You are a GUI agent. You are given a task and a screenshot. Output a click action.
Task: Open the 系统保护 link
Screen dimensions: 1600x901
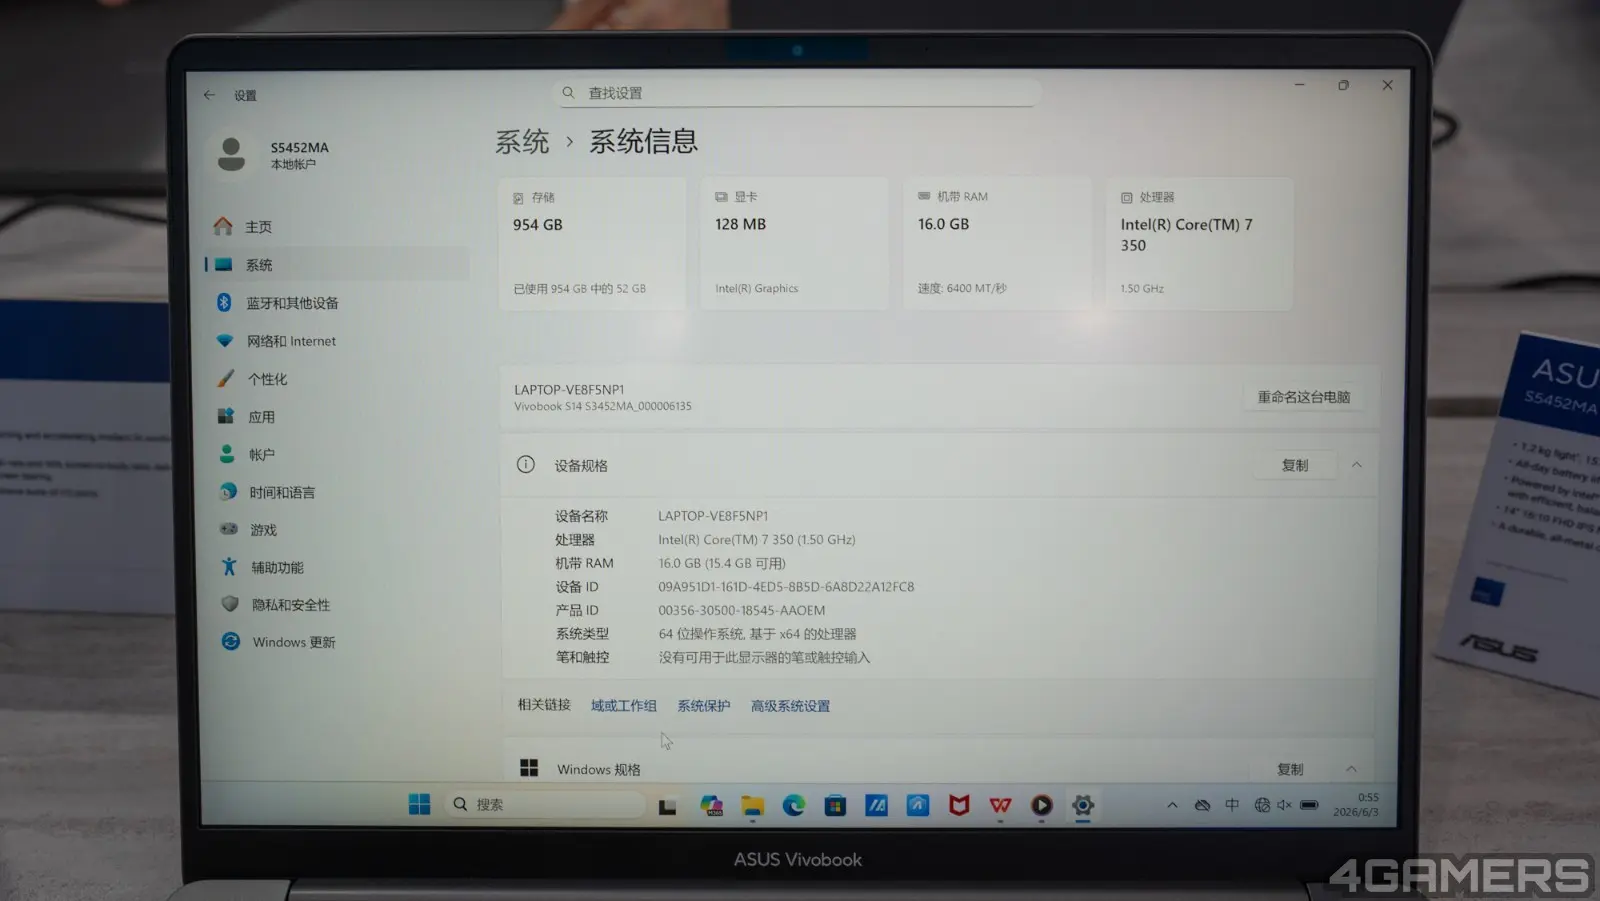[704, 706]
